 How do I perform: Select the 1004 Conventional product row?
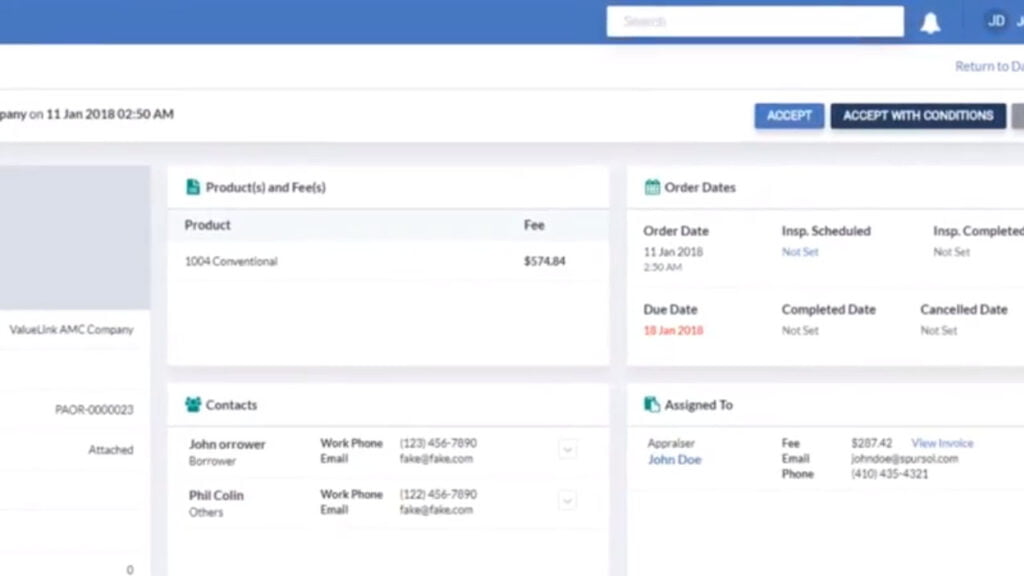point(388,261)
